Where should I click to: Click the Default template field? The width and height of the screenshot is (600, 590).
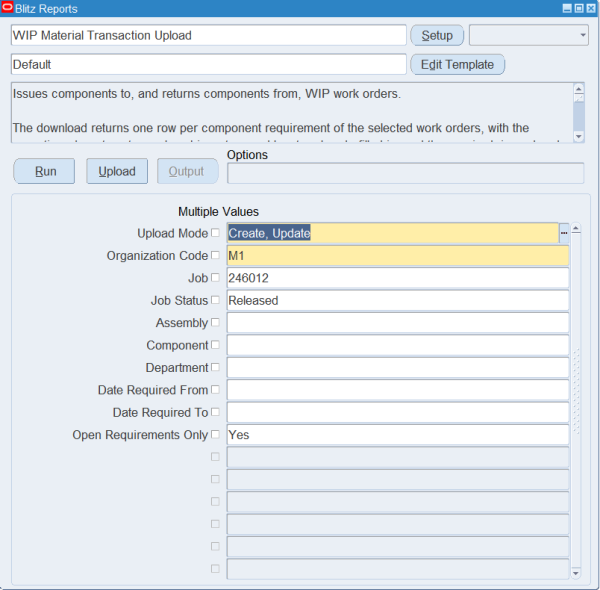(x=209, y=64)
